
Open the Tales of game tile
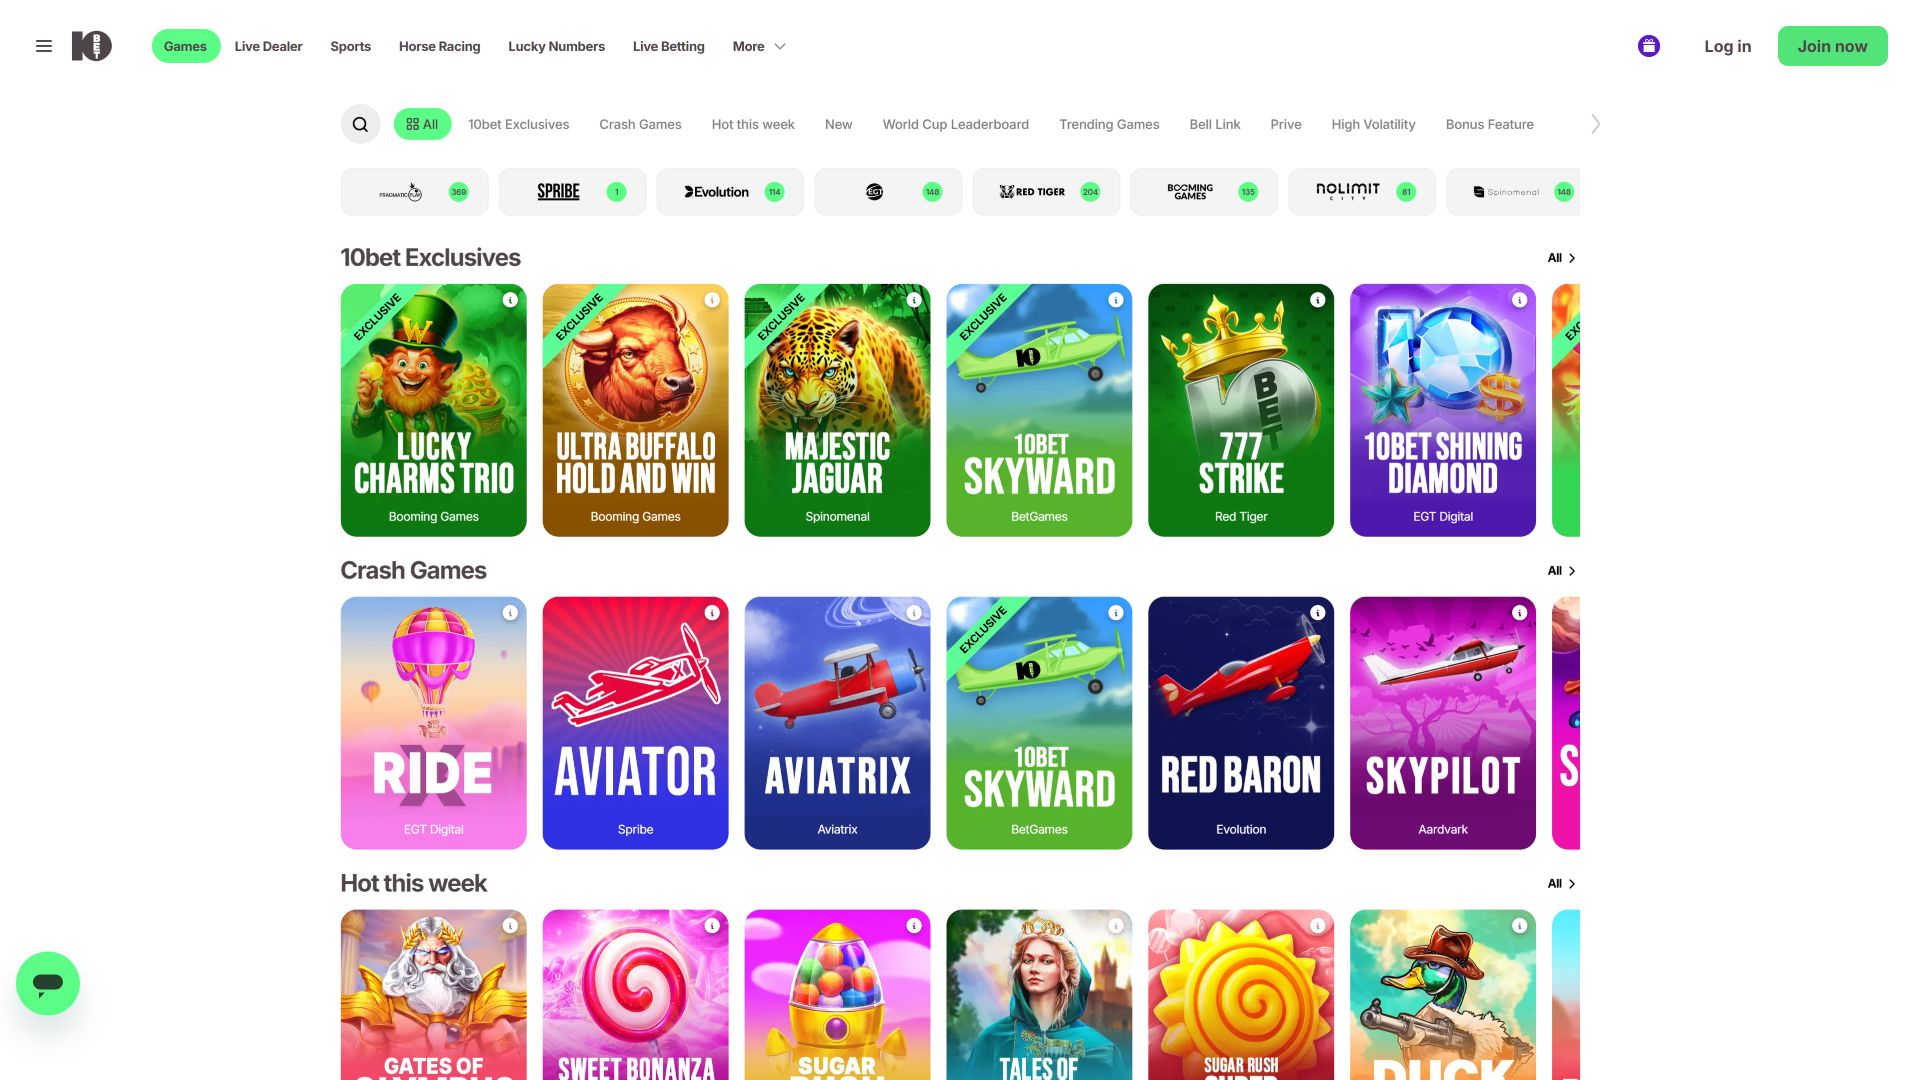(x=1039, y=994)
